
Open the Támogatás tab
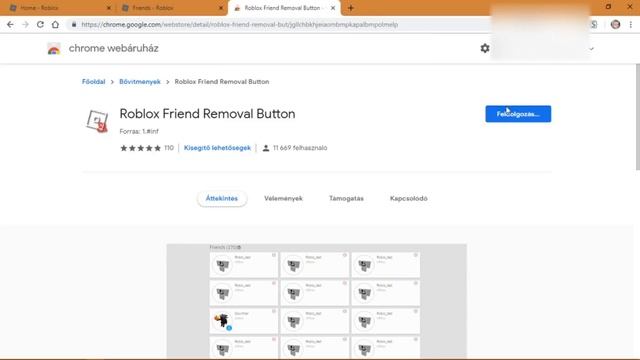point(346,198)
